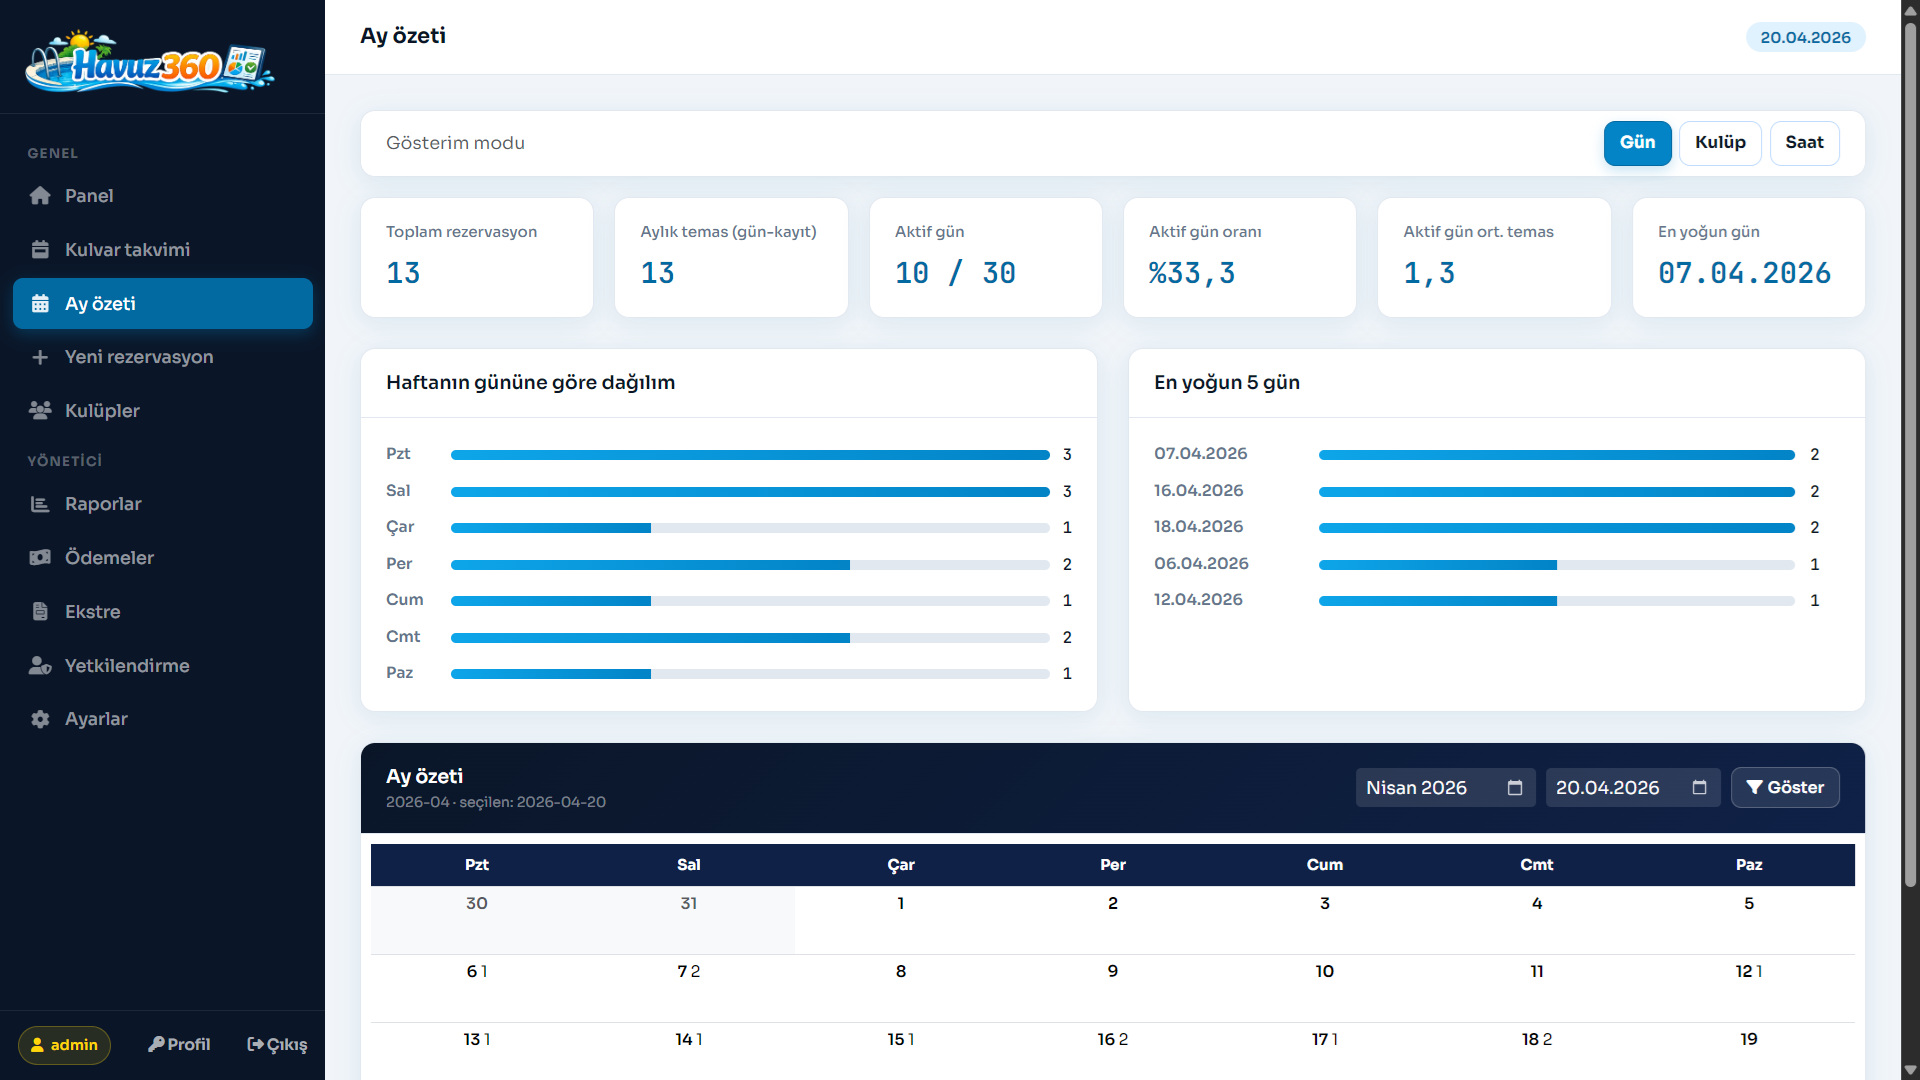Open Ödemeler money icon
1920x1080 pixels.
40,558
